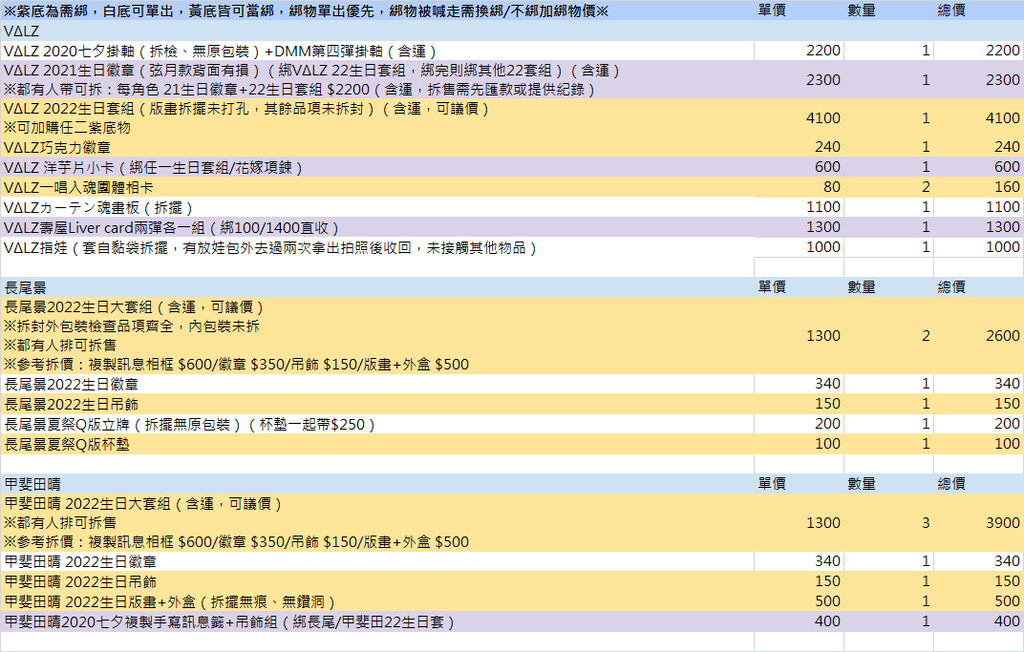
Task: Select the 長尾景 section header cell
Action: [377, 287]
